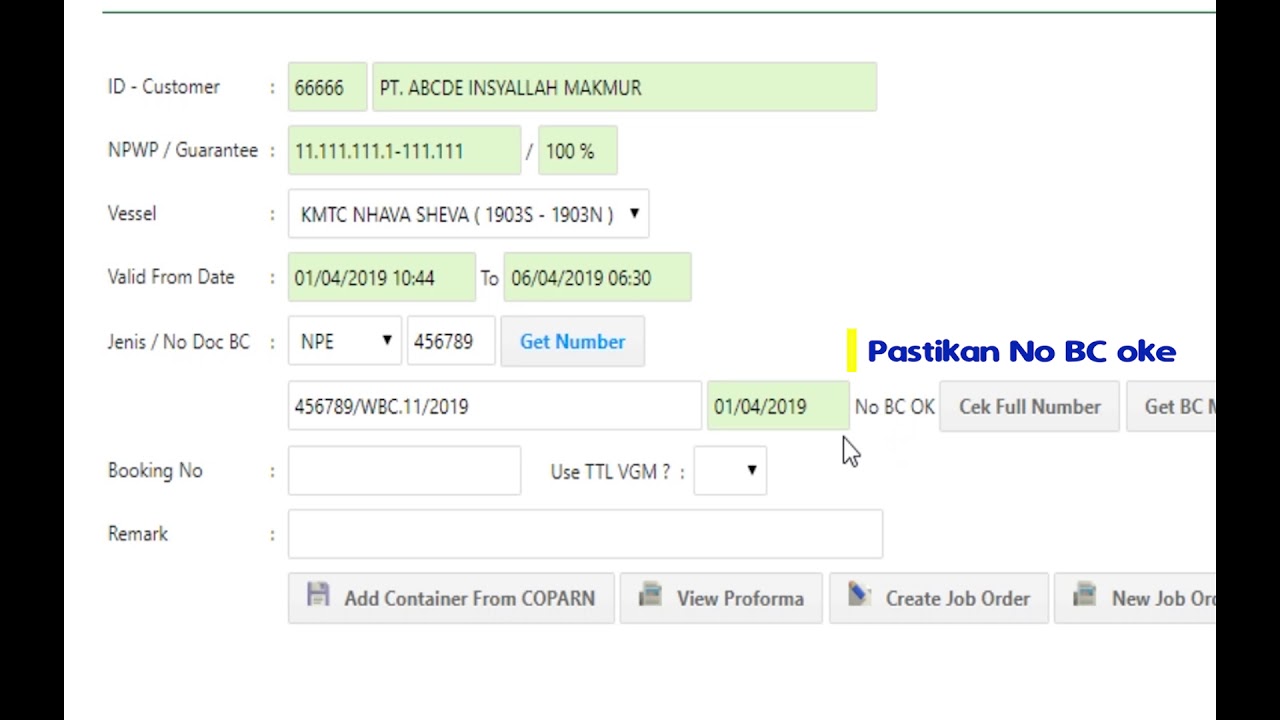
Task: Click the Booking No label
Action: (155, 470)
